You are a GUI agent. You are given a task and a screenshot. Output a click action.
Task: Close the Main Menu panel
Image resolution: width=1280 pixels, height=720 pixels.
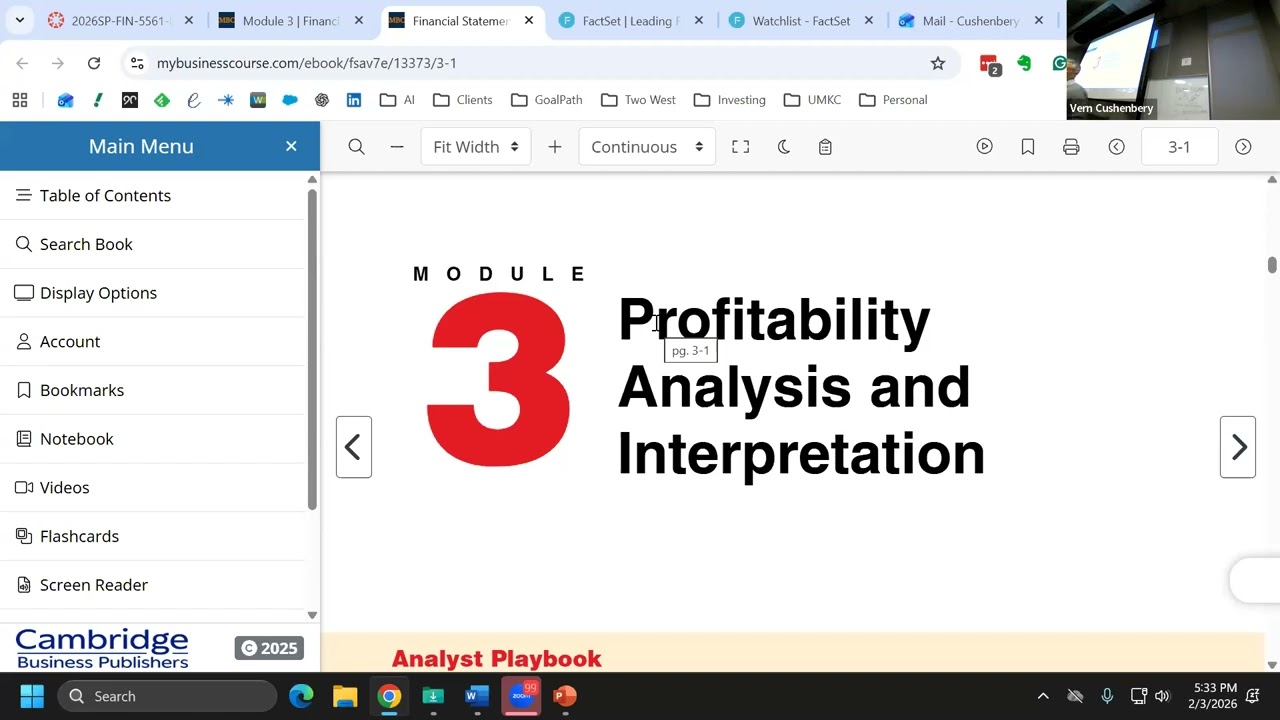coord(291,146)
